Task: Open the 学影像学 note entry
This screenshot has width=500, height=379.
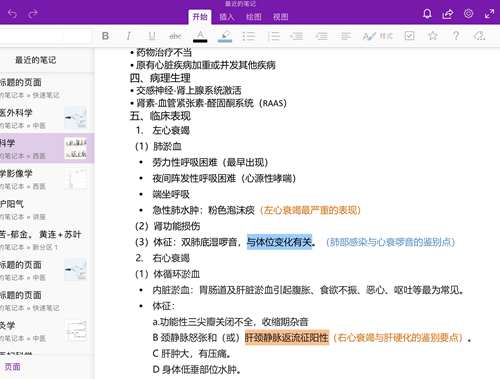Action: (47, 179)
